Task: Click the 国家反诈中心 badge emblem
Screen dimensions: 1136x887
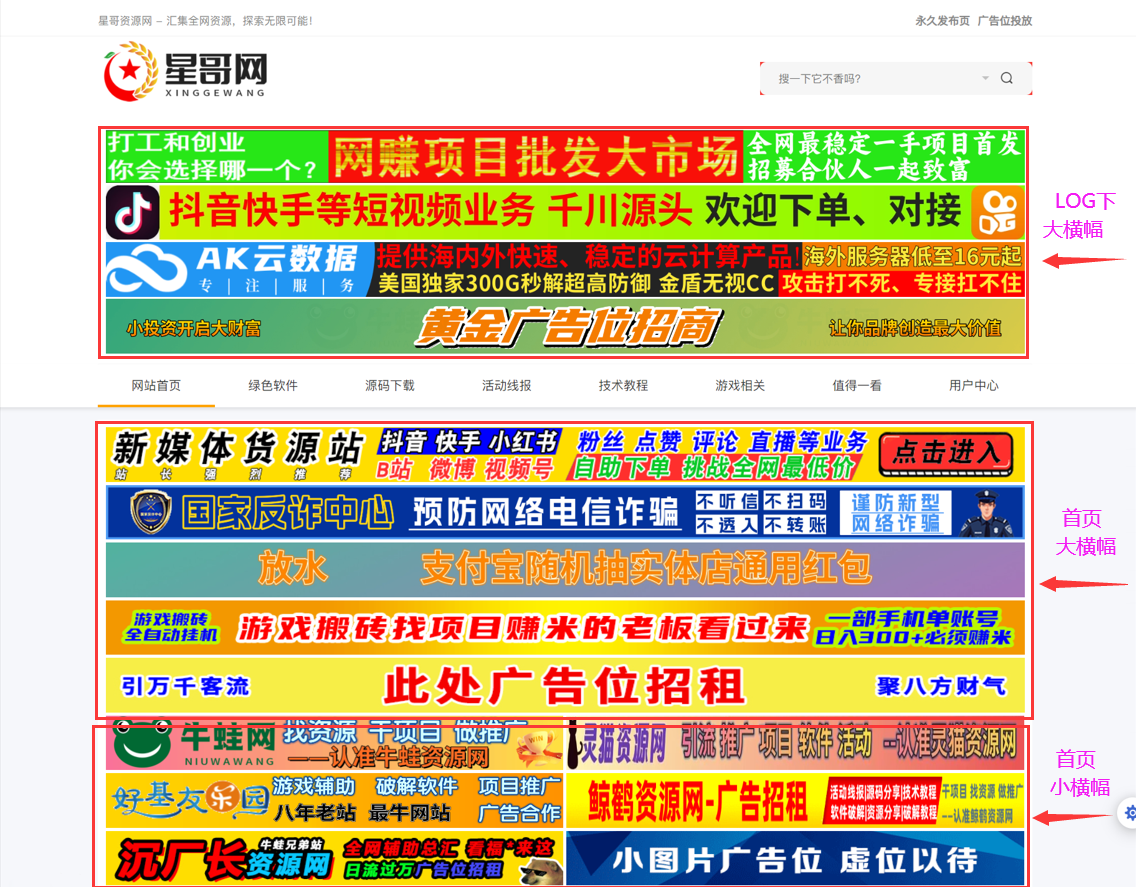Action: coord(151,512)
